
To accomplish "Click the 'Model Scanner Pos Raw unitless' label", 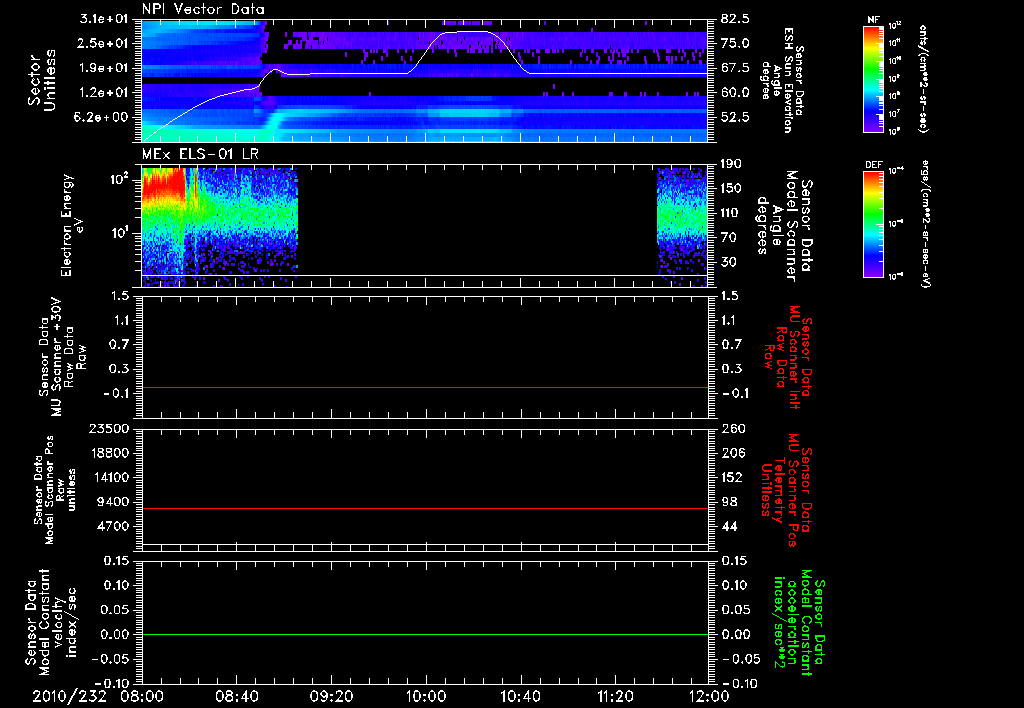I will tap(56, 490).
